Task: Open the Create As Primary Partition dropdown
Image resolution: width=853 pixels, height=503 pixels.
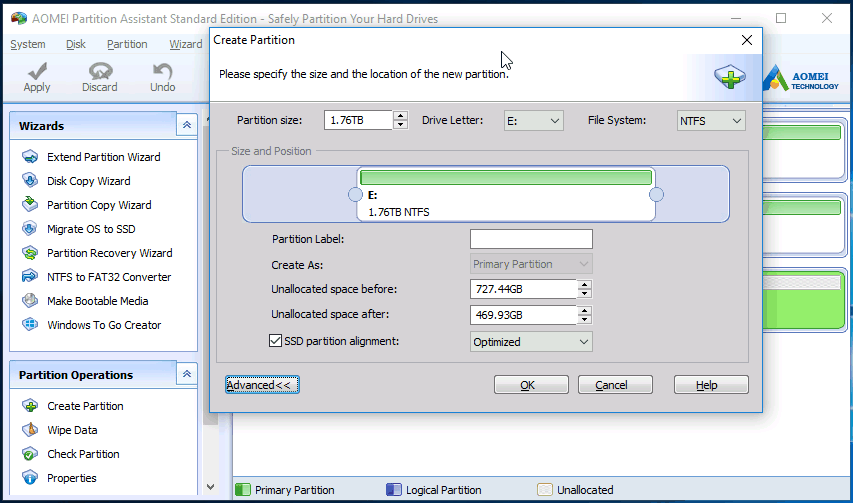Action: tap(531, 264)
